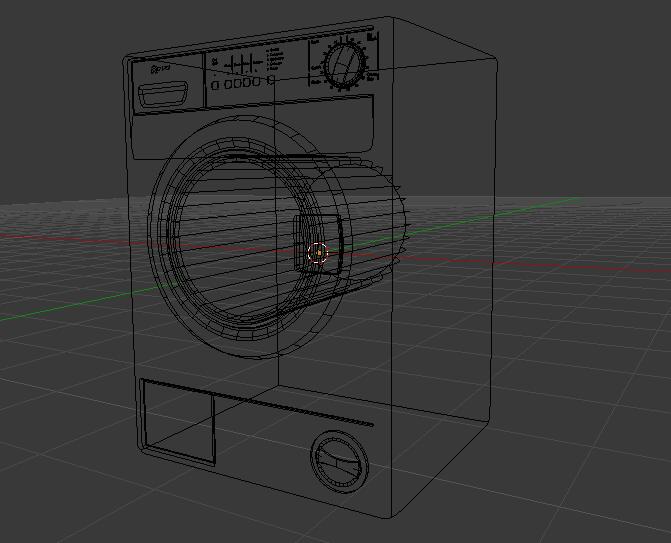Select the round drain filter cap near the base
The width and height of the screenshot is (671, 543).
(339, 462)
